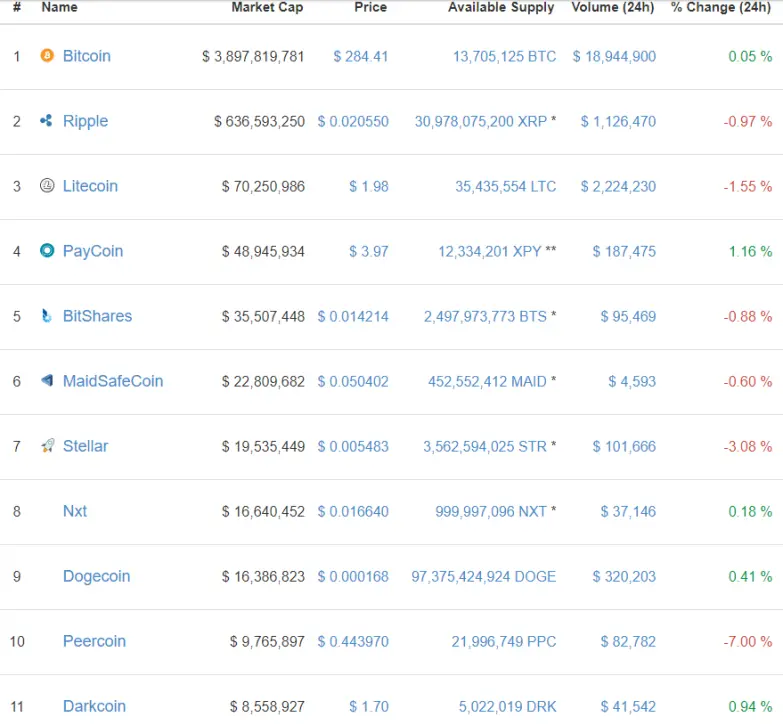The height and width of the screenshot is (725, 783).
Task: Click Dogecoin price $ 0.000168
Action: pos(353,576)
